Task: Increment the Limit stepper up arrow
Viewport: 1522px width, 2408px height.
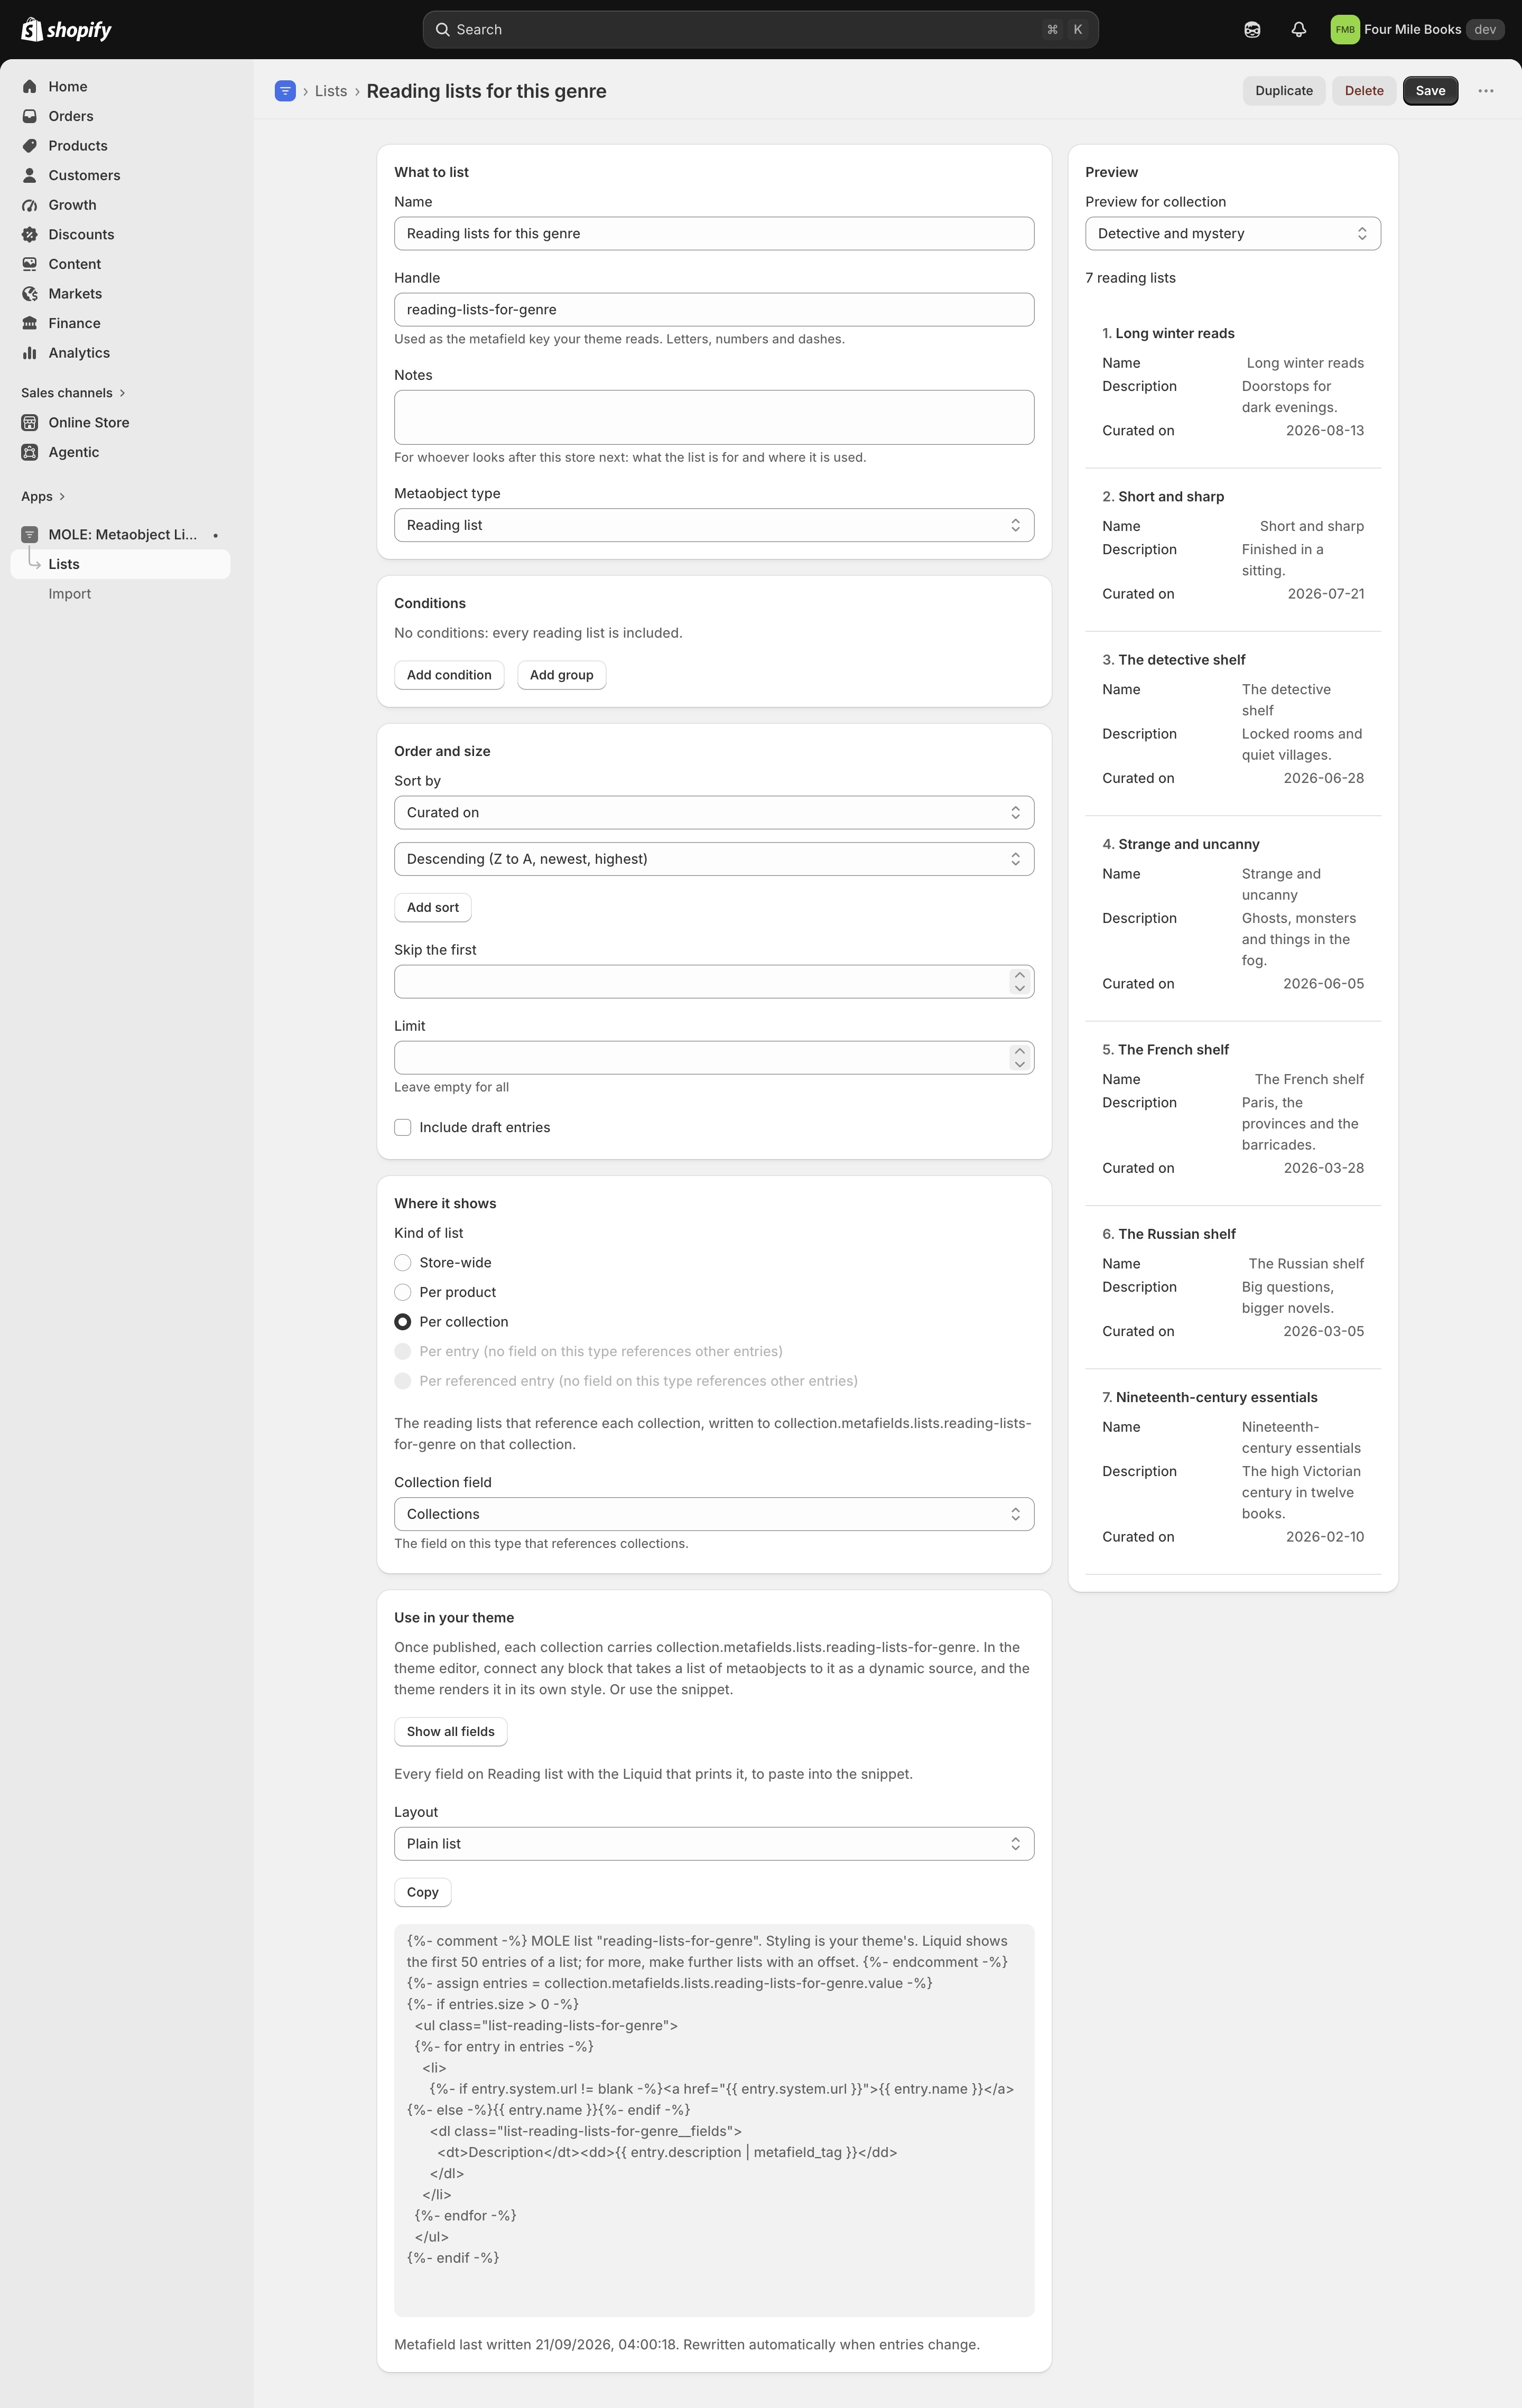Action: (1019, 1051)
